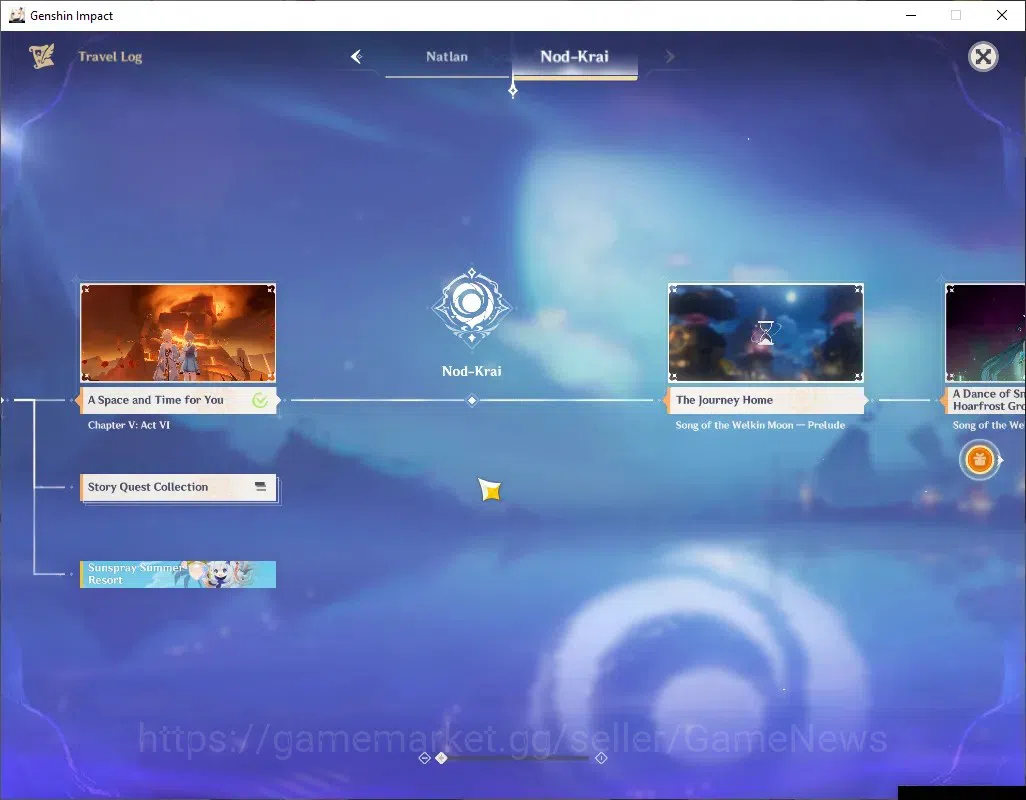The height and width of the screenshot is (800, 1026).
Task: Click the Nod-Krai label under emblem
Action: 472,372
